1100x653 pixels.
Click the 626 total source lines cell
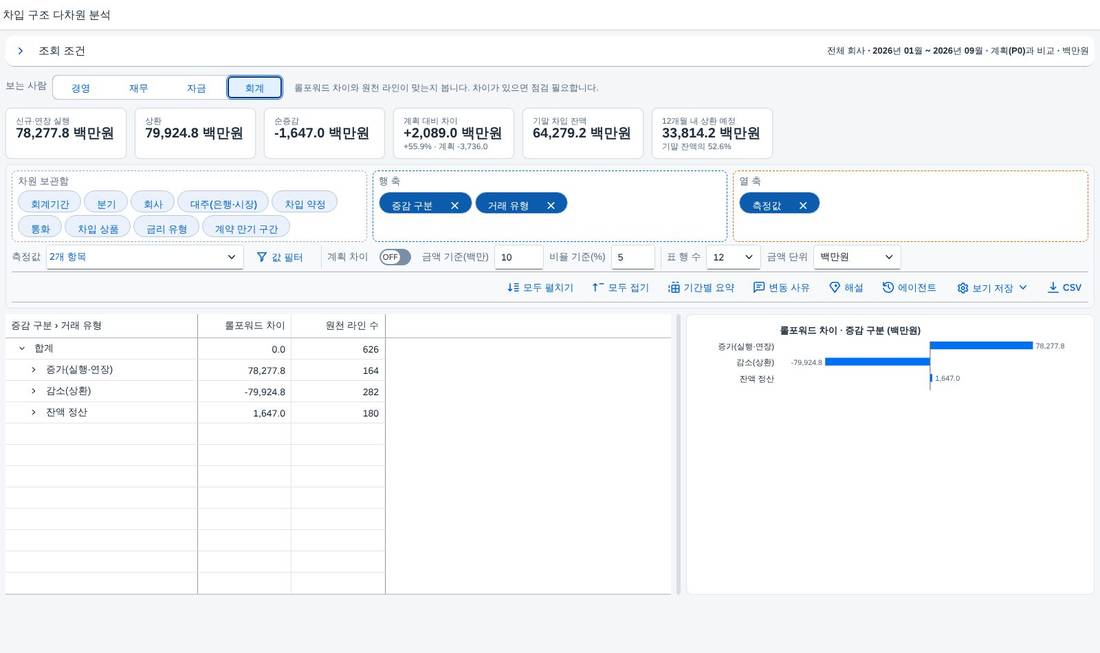338,349
